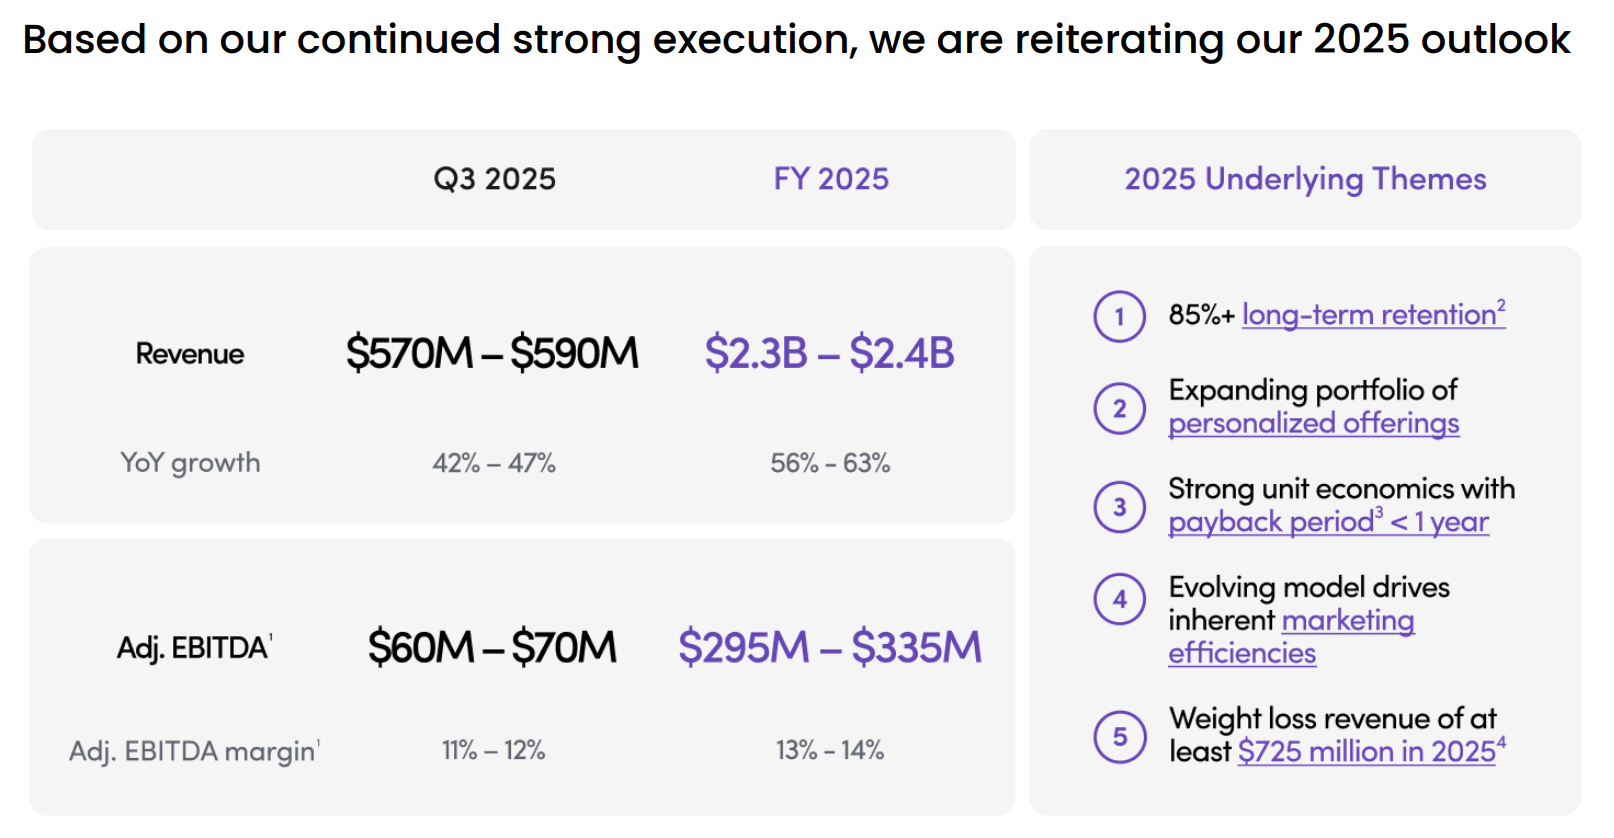Click the FY Adj. EBITDA $295M – $335M value
Screen dimensions: 1614x838
[829, 647]
